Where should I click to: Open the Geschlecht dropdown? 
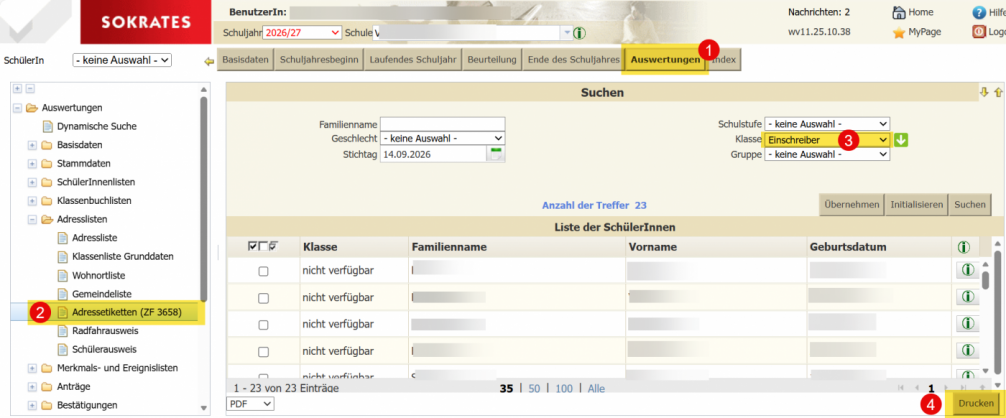(443, 138)
